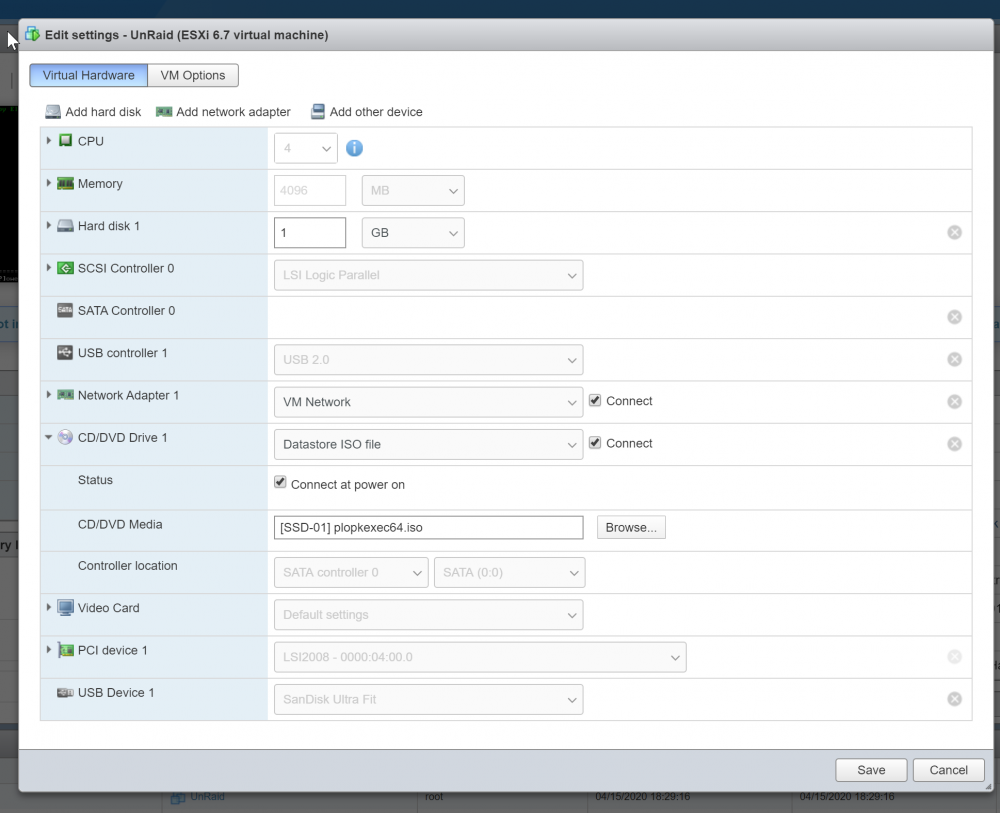Open the SanDisk Ultra Fit dropdown

[428, 699]
